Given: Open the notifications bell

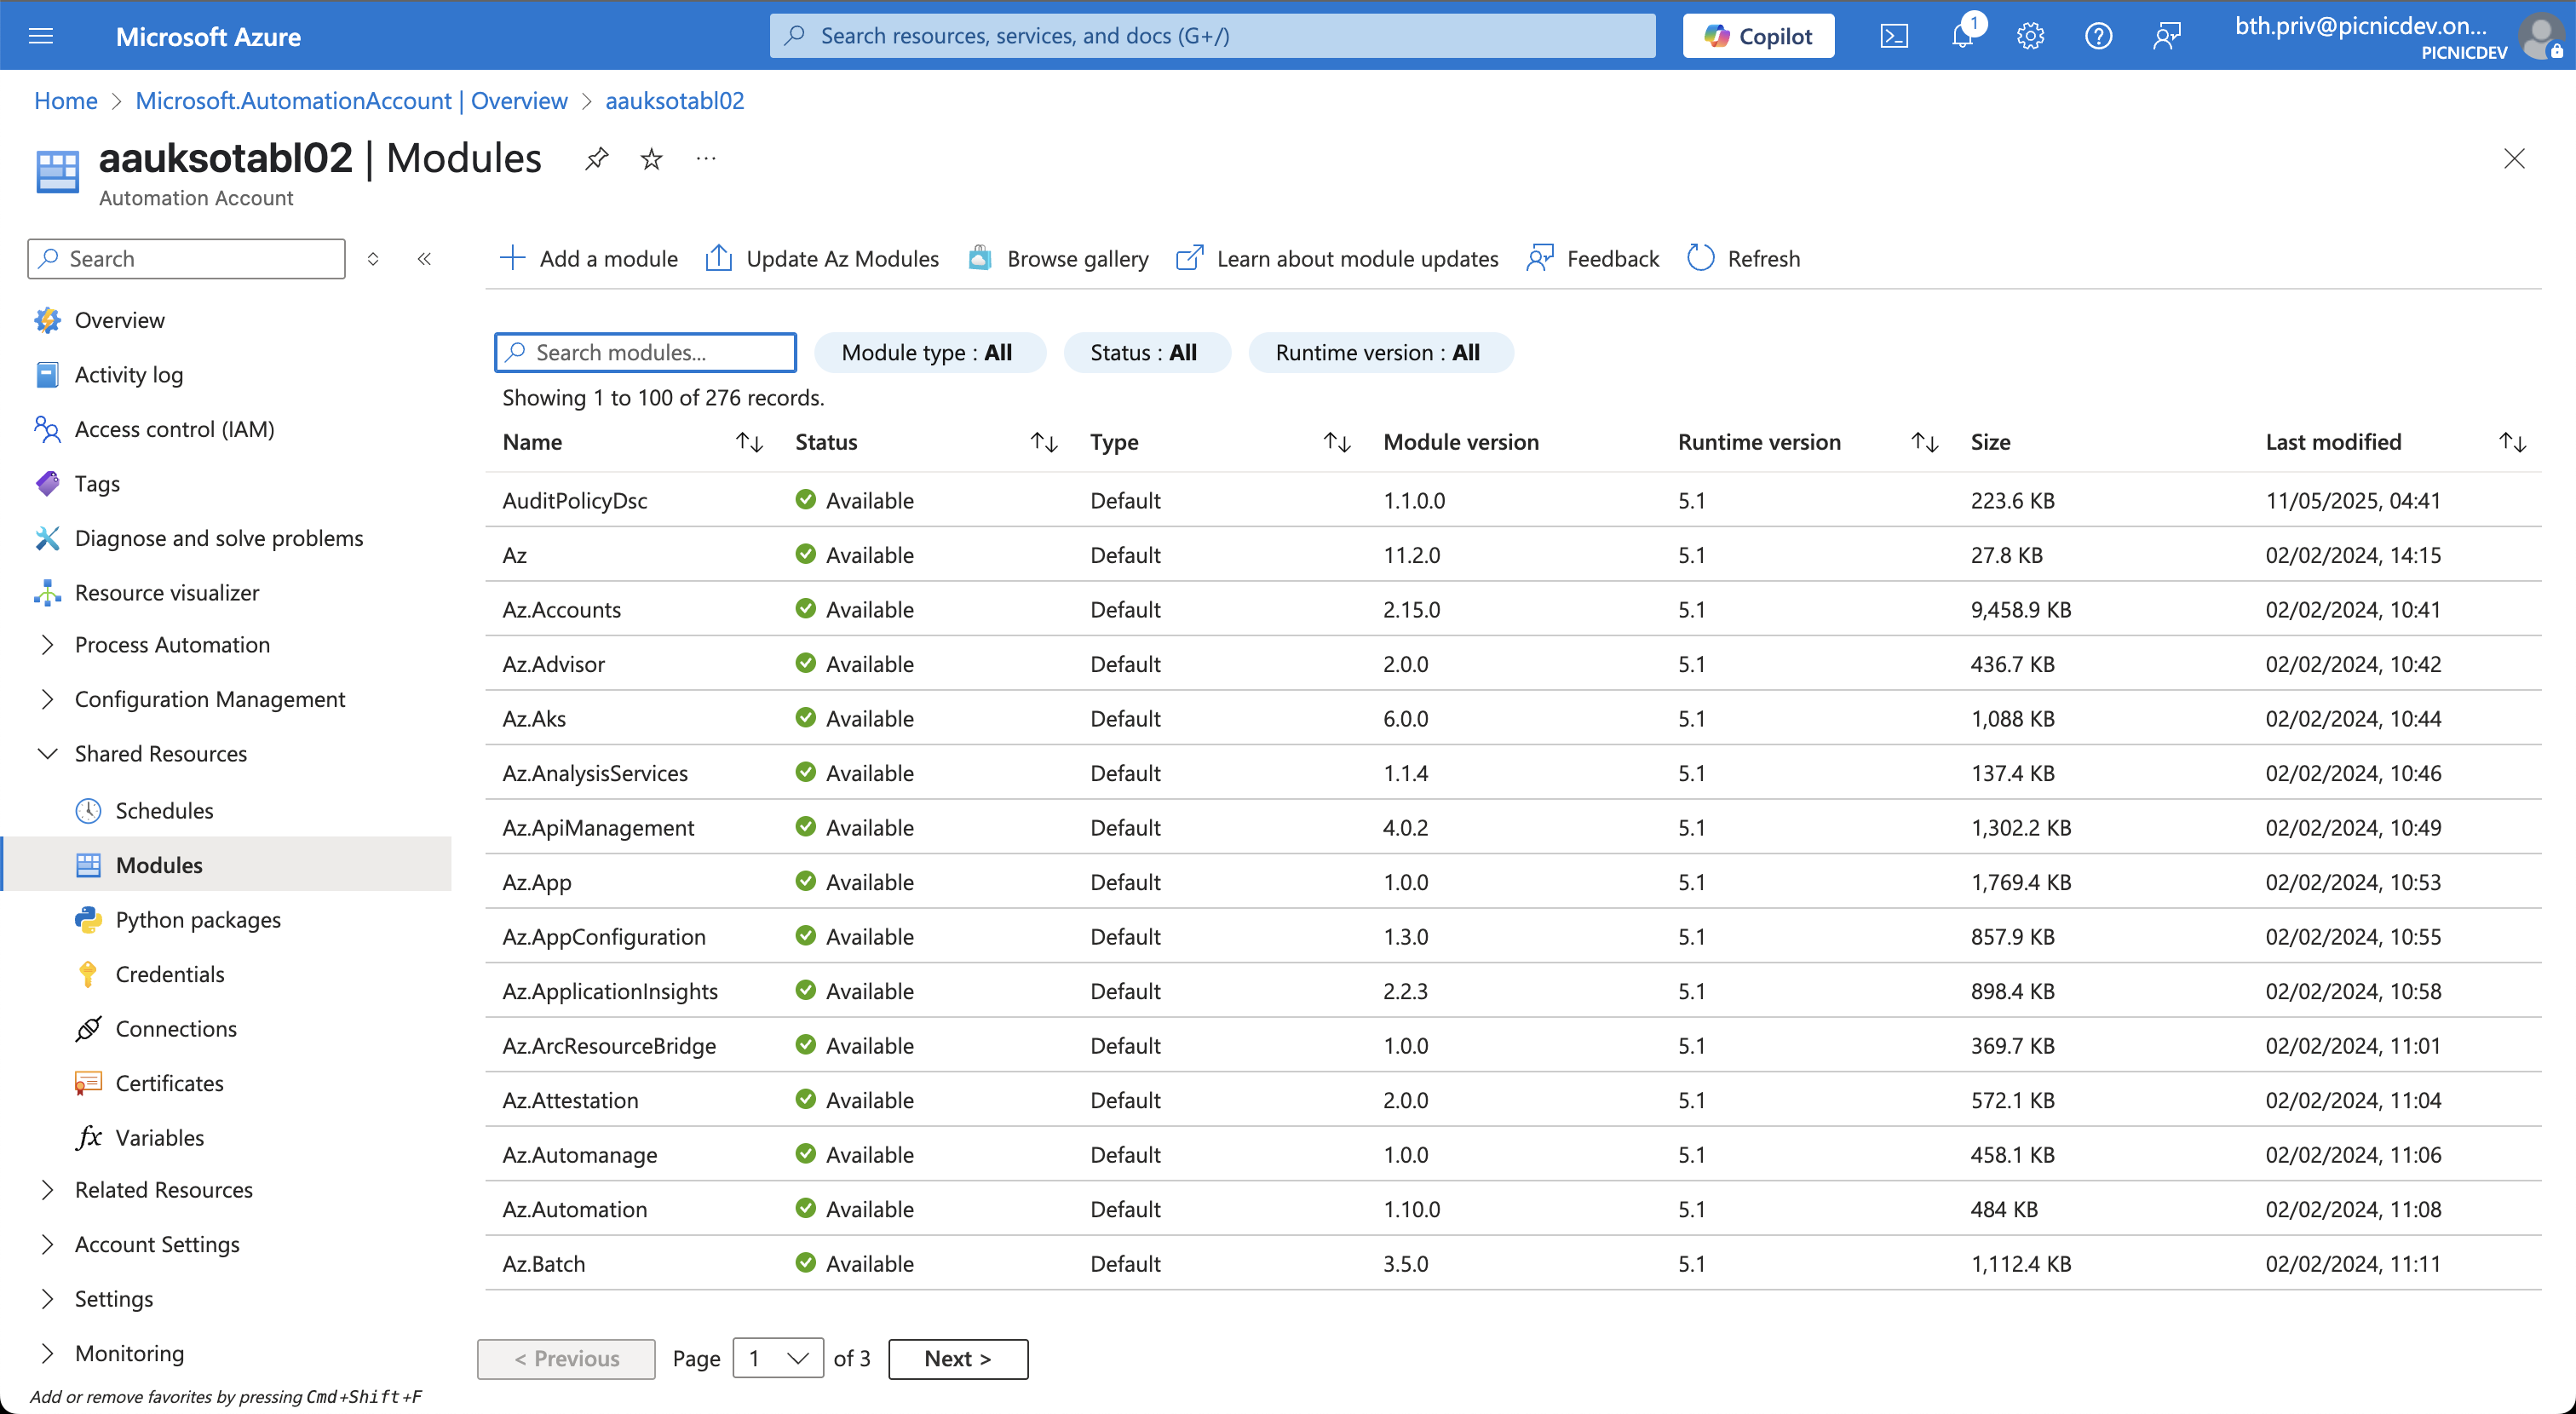Looking at the screenshot, I should (1963, 36).
